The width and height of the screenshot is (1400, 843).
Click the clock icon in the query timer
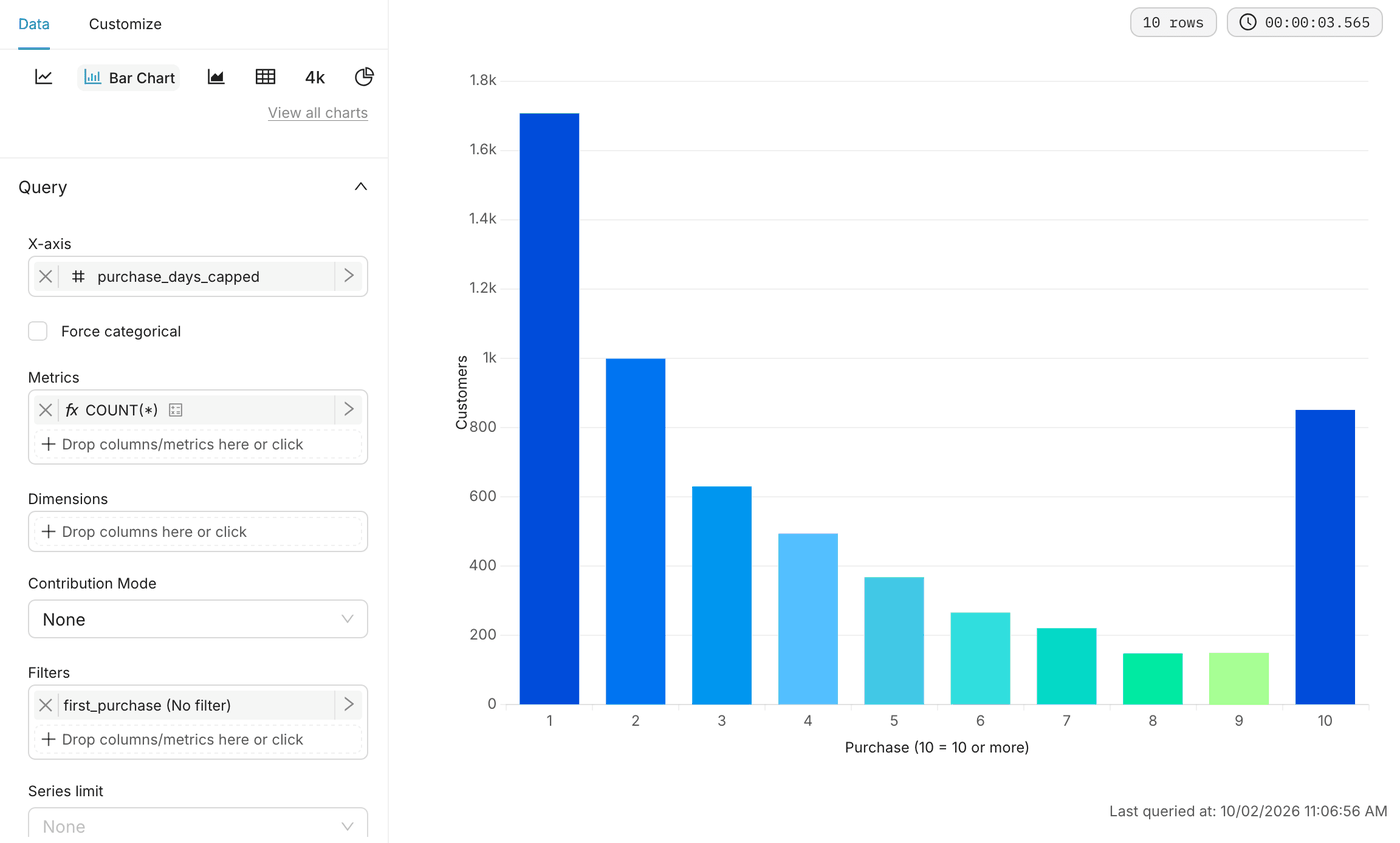click(x=1248, y=22)
